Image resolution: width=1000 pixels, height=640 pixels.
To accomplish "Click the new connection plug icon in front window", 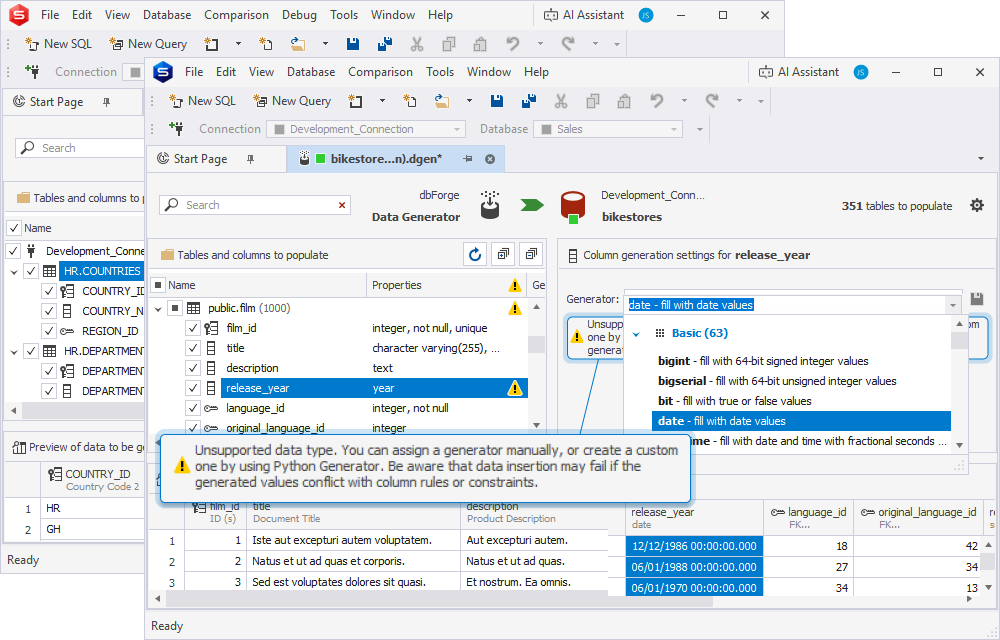I will point(177,129).
